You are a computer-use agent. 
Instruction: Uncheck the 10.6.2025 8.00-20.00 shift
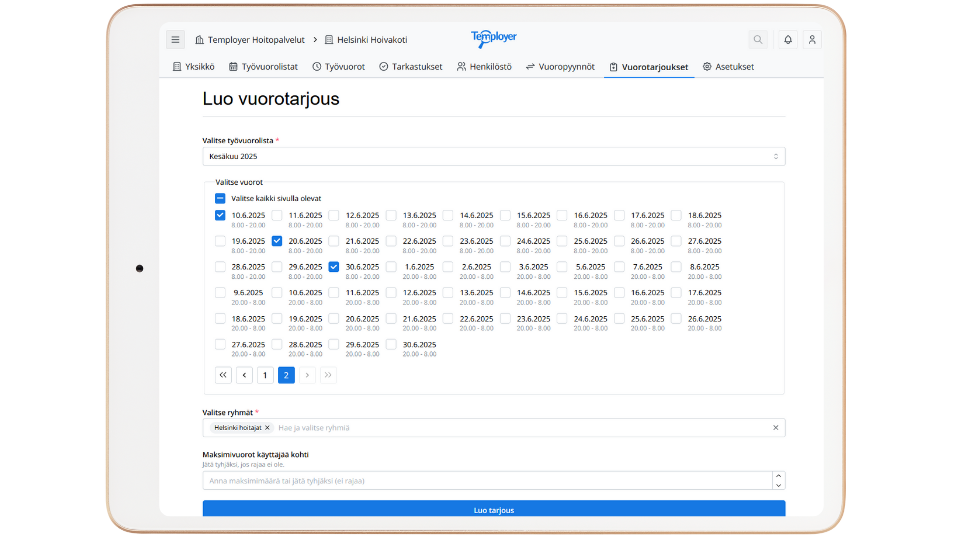click(220, 216)
